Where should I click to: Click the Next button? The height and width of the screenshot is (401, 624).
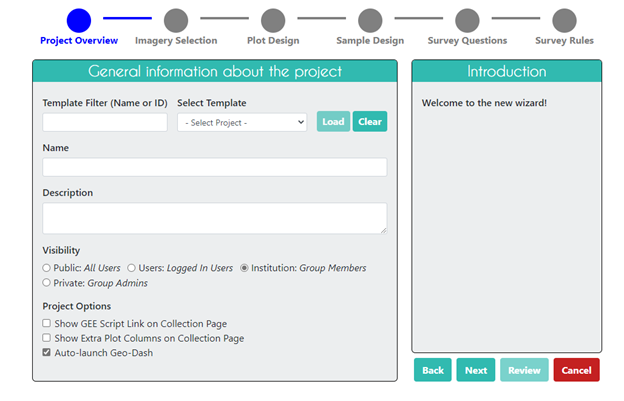(476, 370)
